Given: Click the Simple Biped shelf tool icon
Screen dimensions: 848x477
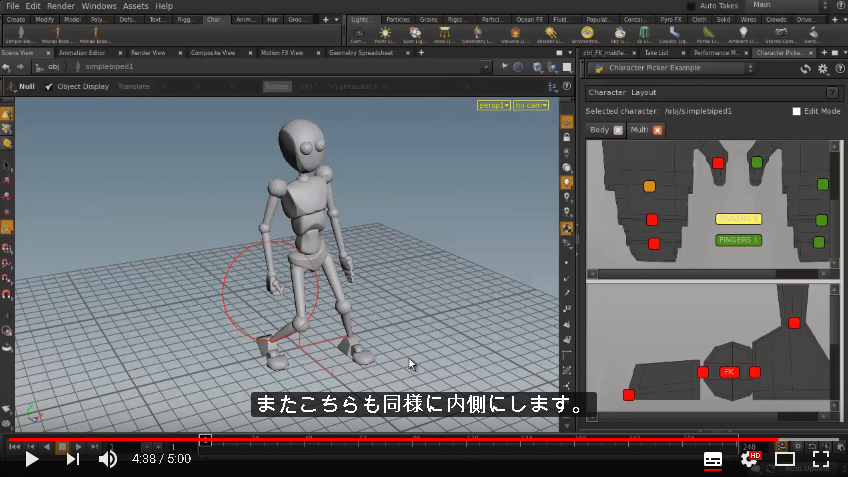Looking at the screenshot, I should coord(21,33).
